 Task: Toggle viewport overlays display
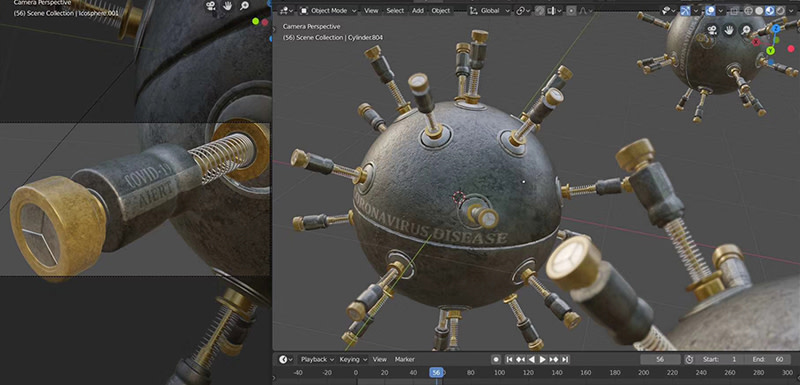[710, 10]
